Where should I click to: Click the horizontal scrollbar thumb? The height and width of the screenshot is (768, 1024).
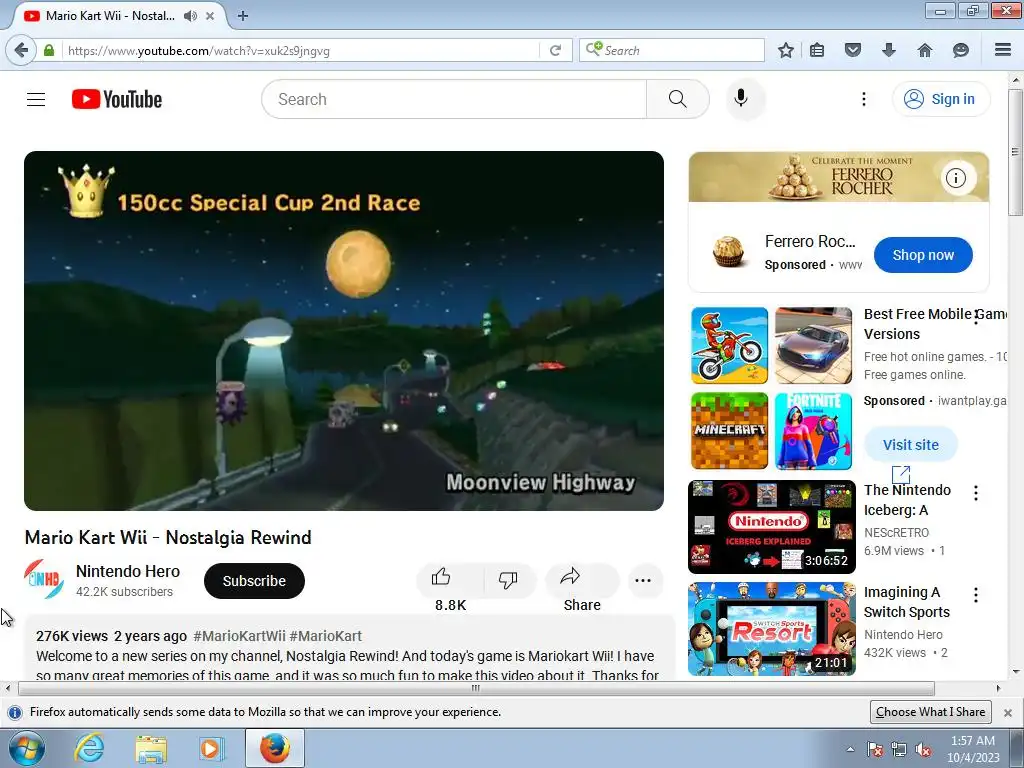coord(476,688)
